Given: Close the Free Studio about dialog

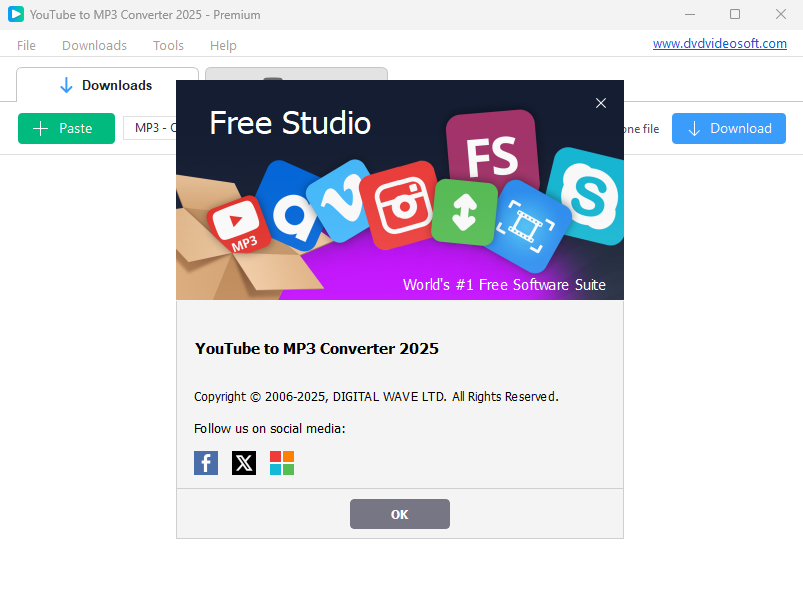Looking at the screenshot, I should [601, 103].
